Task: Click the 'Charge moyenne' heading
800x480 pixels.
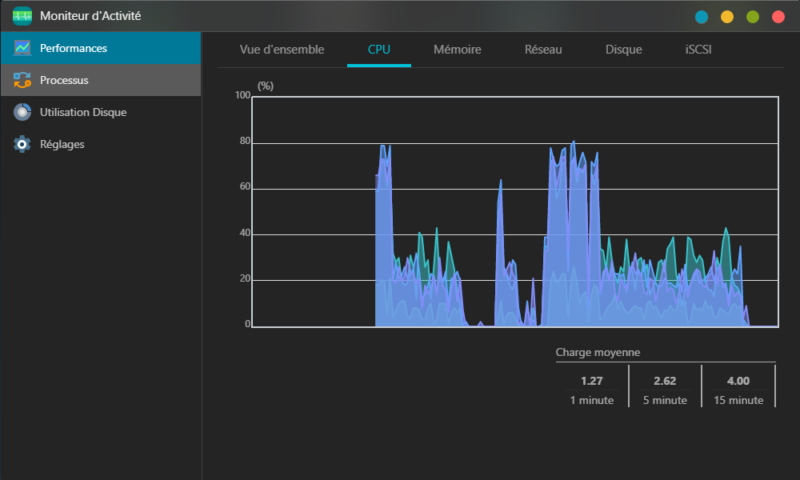Action: click(x=597, y=352)
